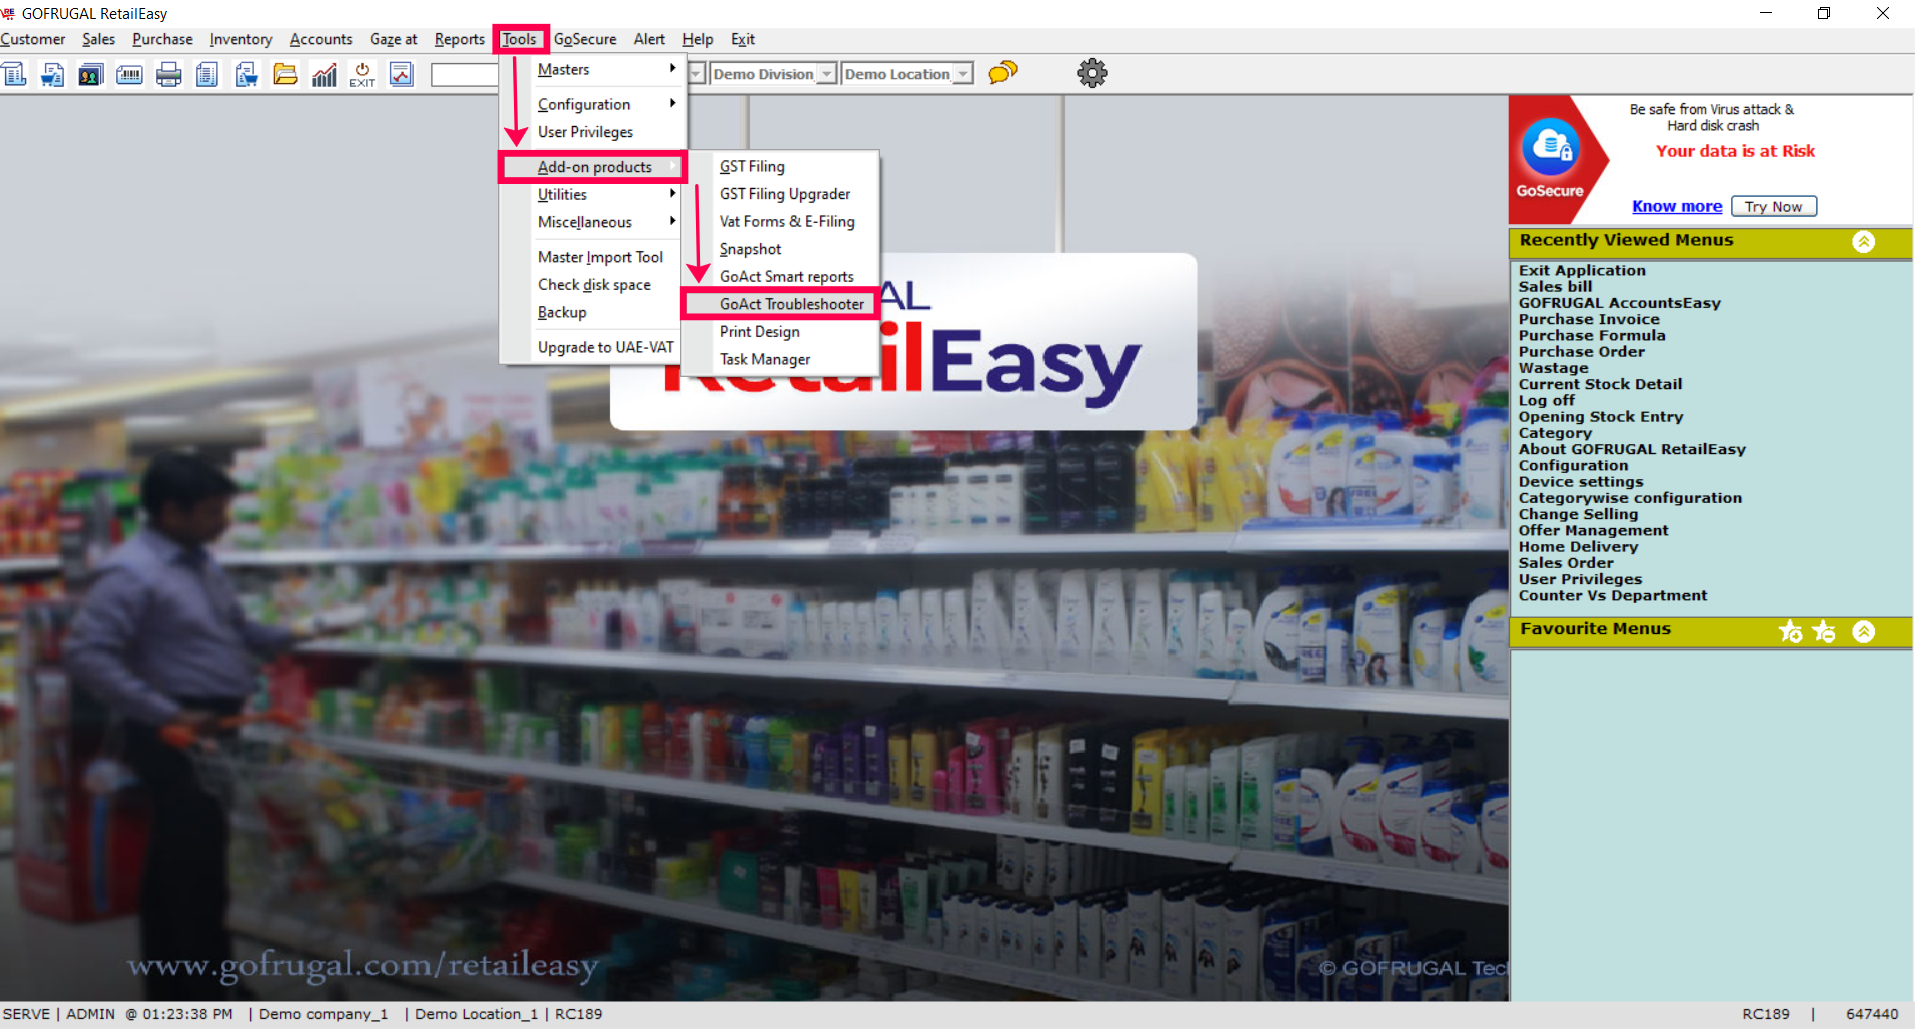
Task: Open the Reports menu
Action: pos(460,39)
